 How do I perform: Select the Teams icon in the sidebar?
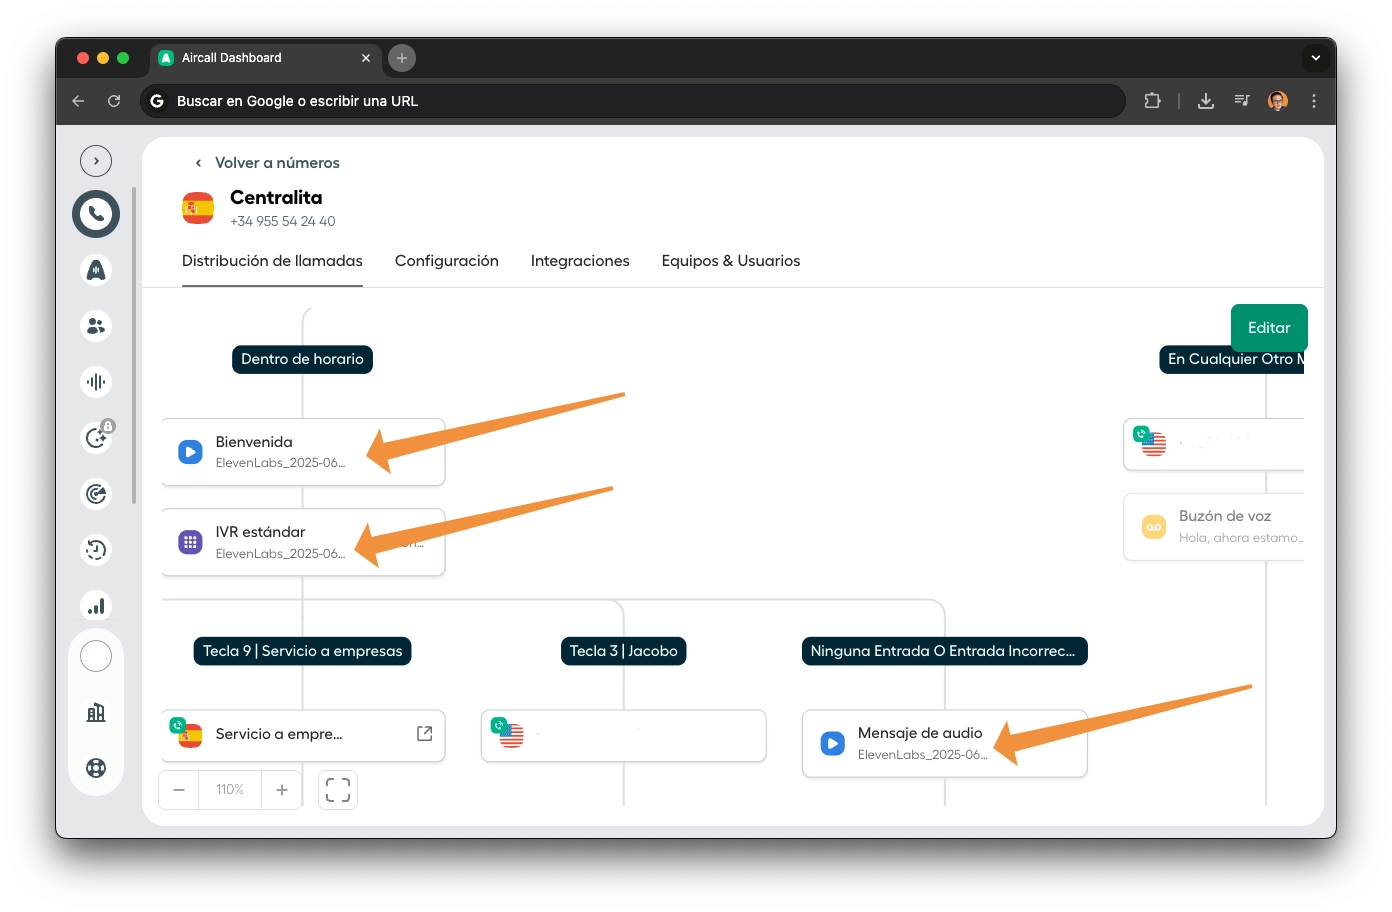pos(95,325)
